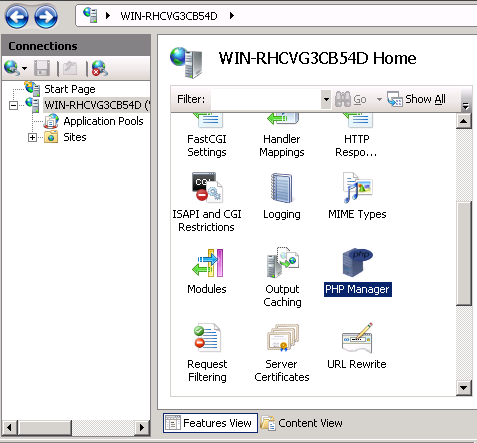Open the Request Filtering feature

(x=207, y=353)
